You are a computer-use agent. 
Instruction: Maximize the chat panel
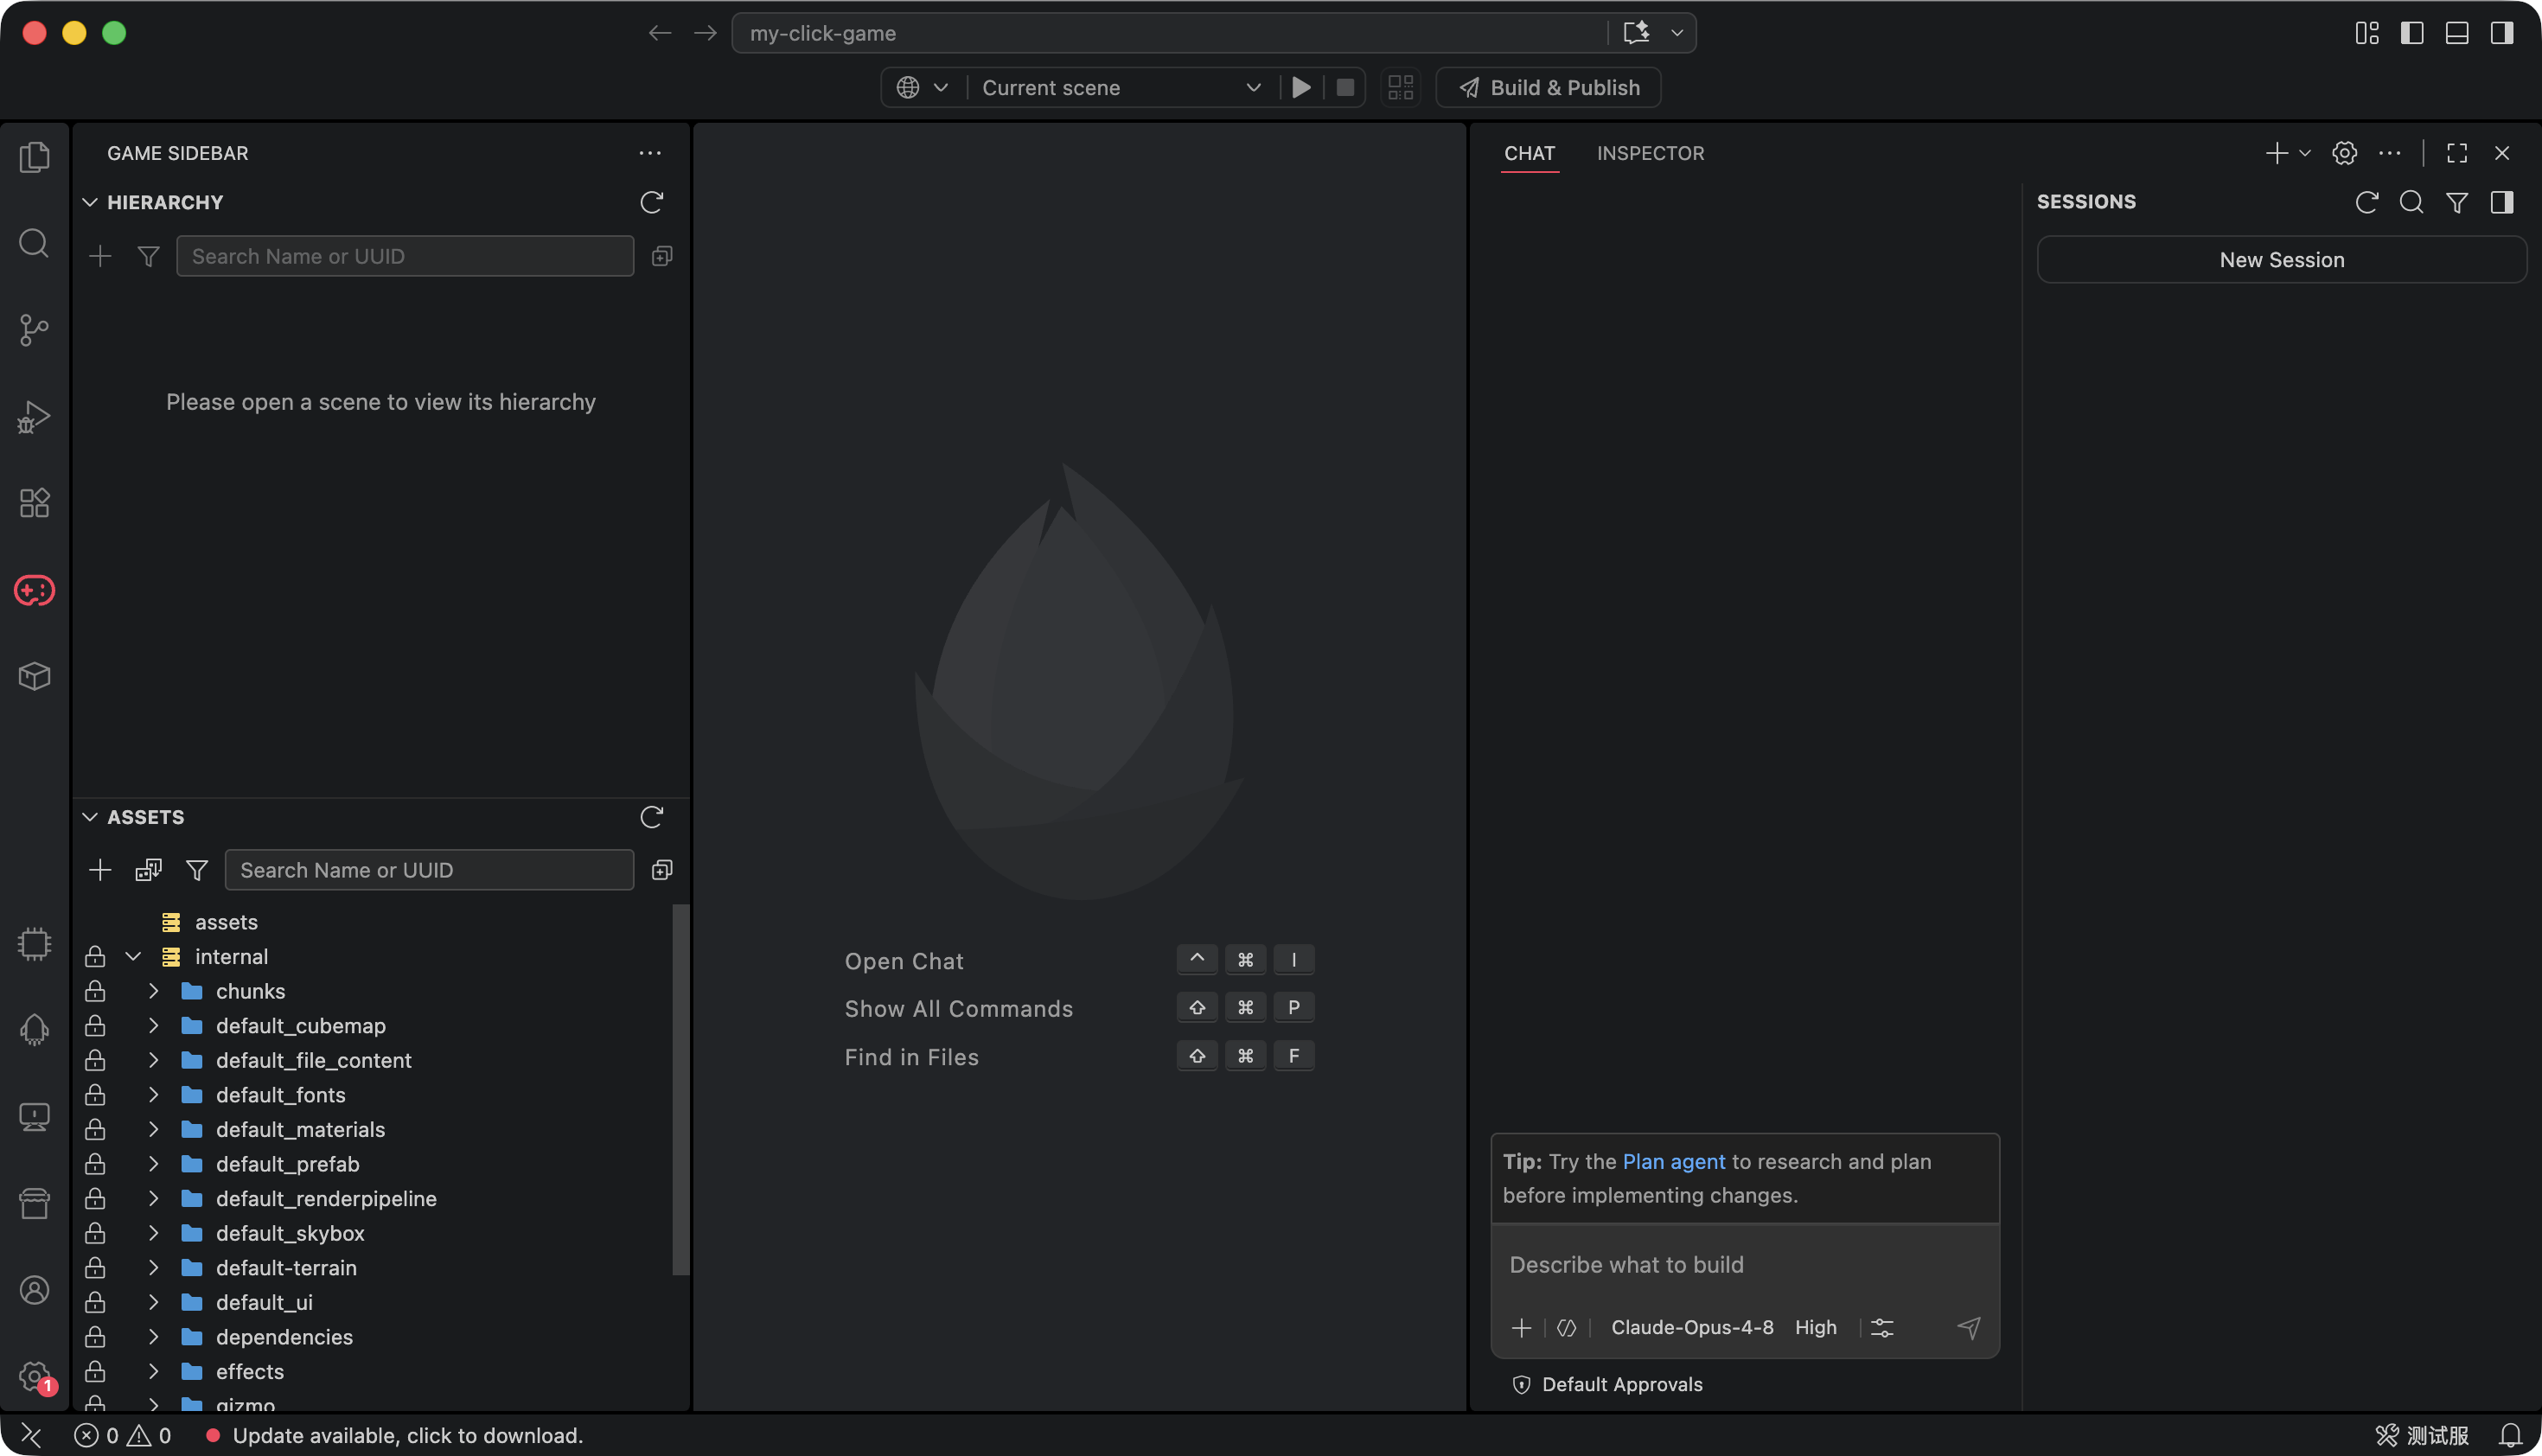(2456, 153)
